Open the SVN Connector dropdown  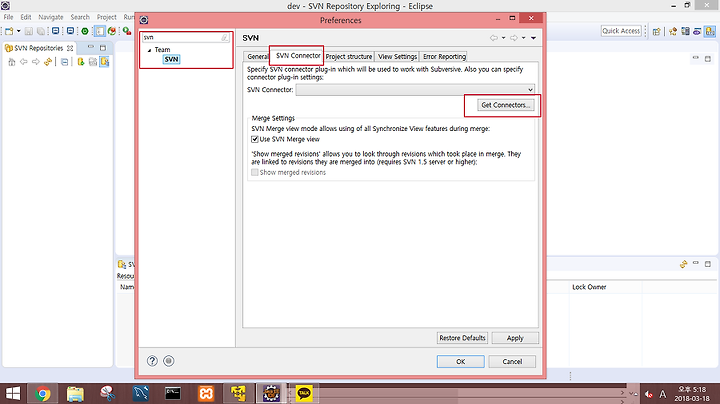[x=415, y=90]
